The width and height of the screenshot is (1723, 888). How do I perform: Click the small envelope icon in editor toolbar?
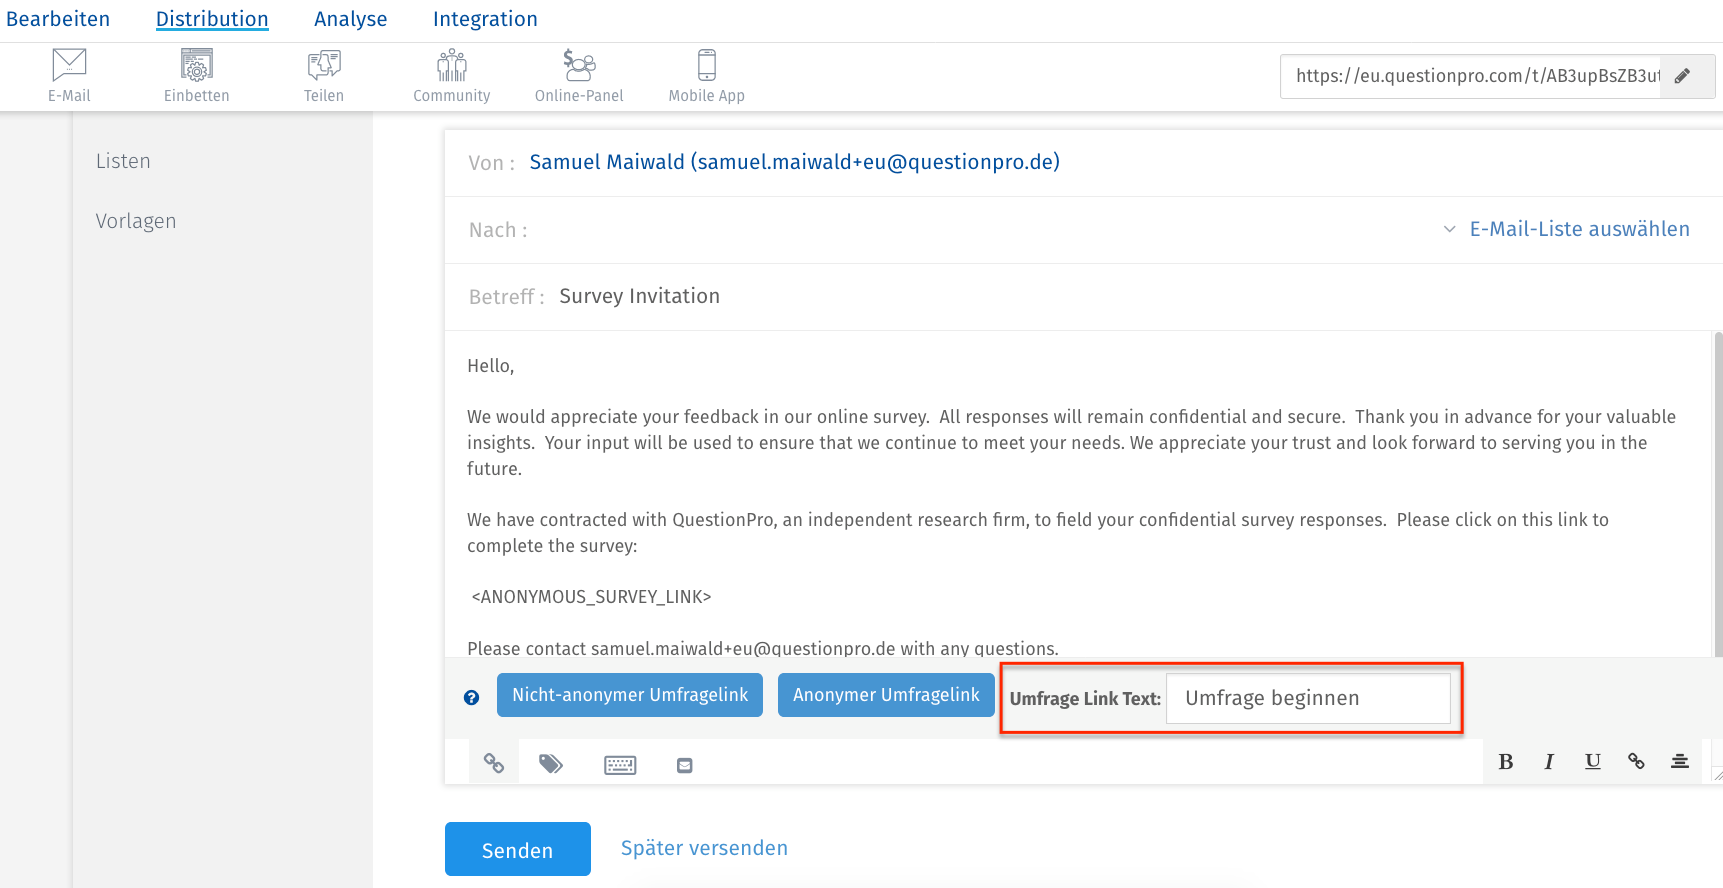[685, 765]
